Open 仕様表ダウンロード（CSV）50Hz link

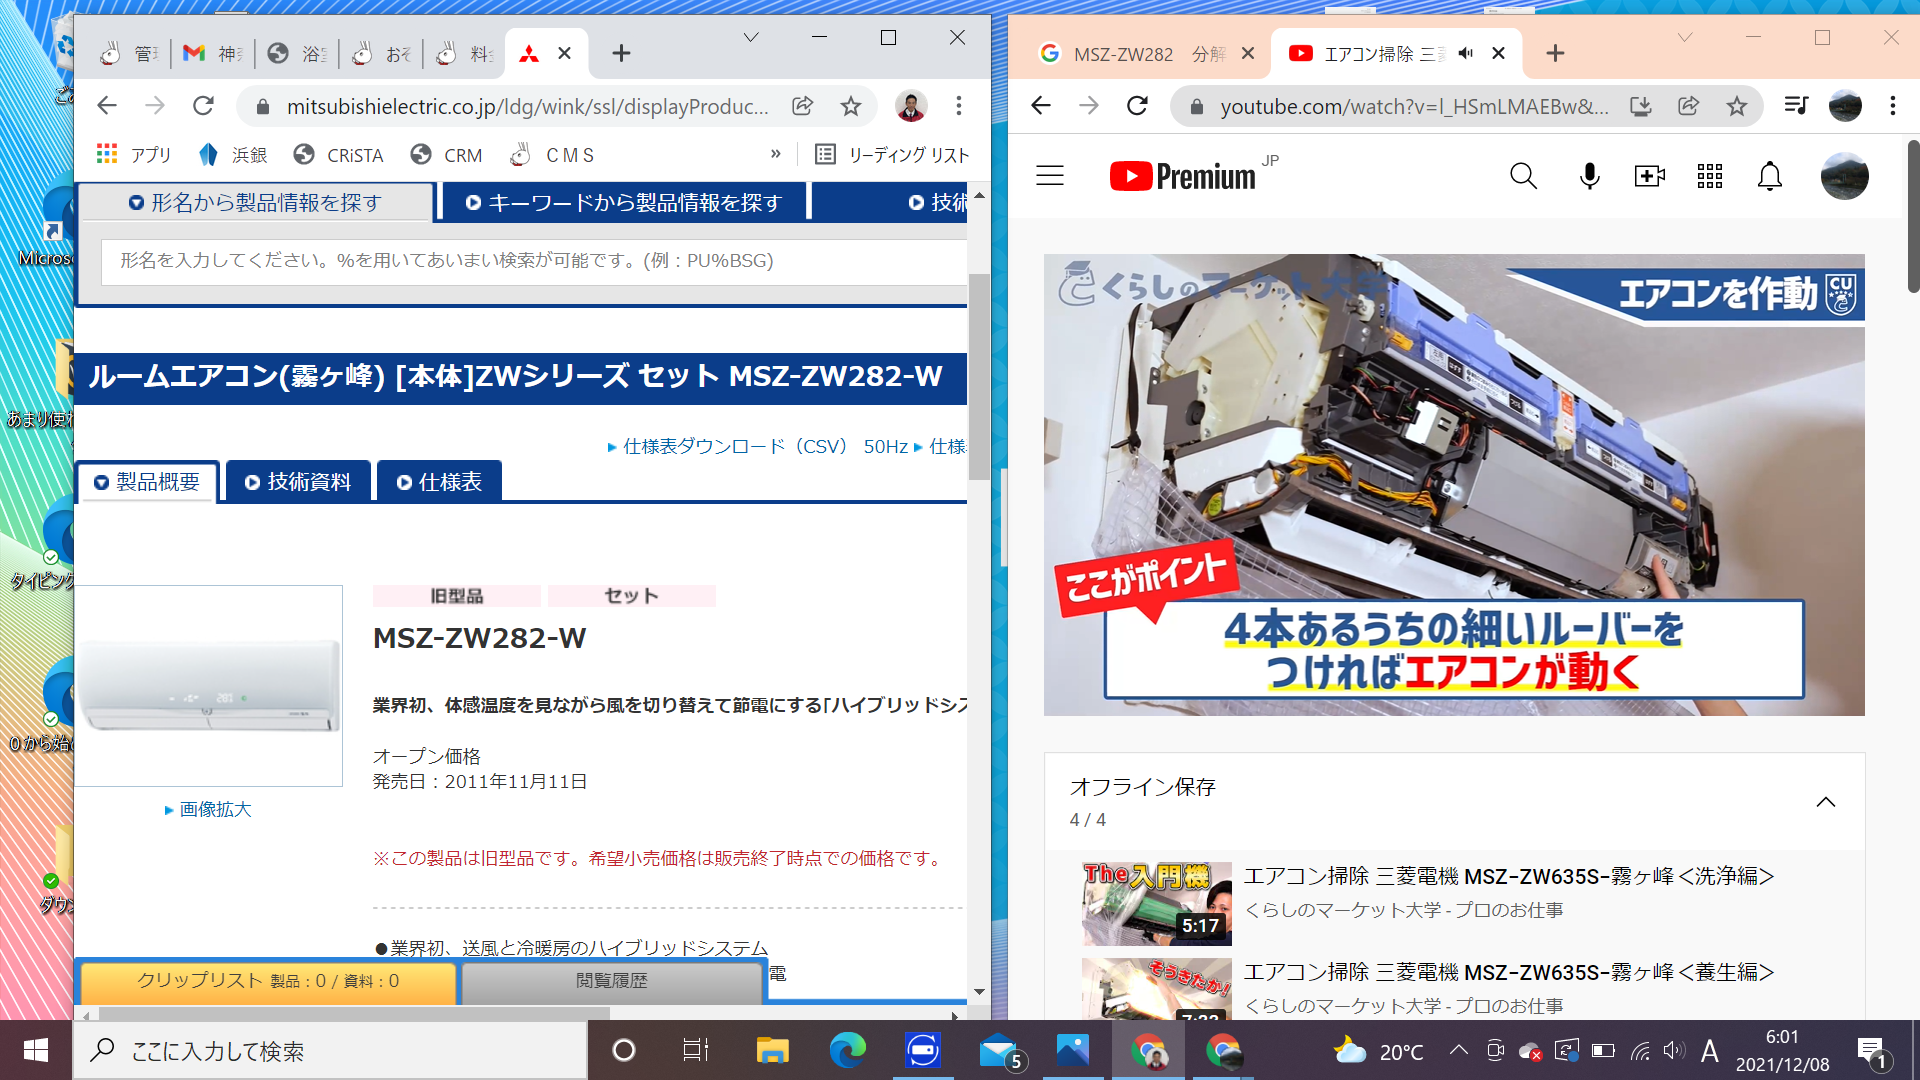(x=765, y=447)
